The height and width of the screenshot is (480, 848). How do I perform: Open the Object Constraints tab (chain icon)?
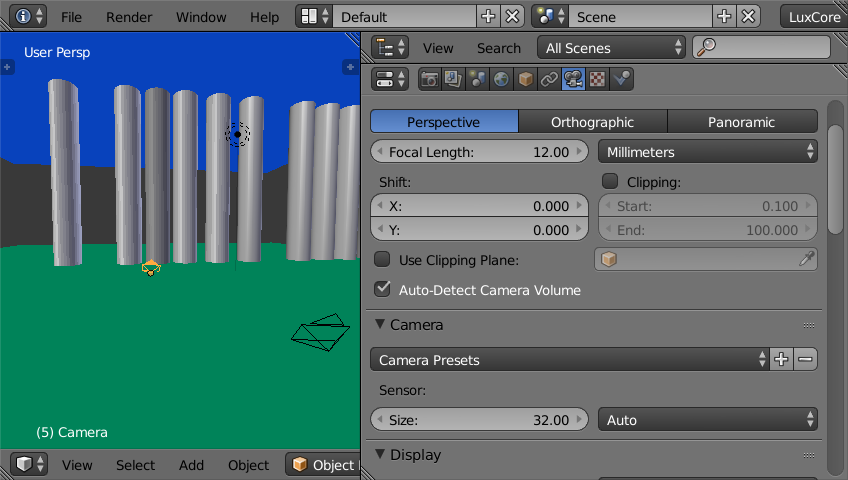click(x=549, y=80)
